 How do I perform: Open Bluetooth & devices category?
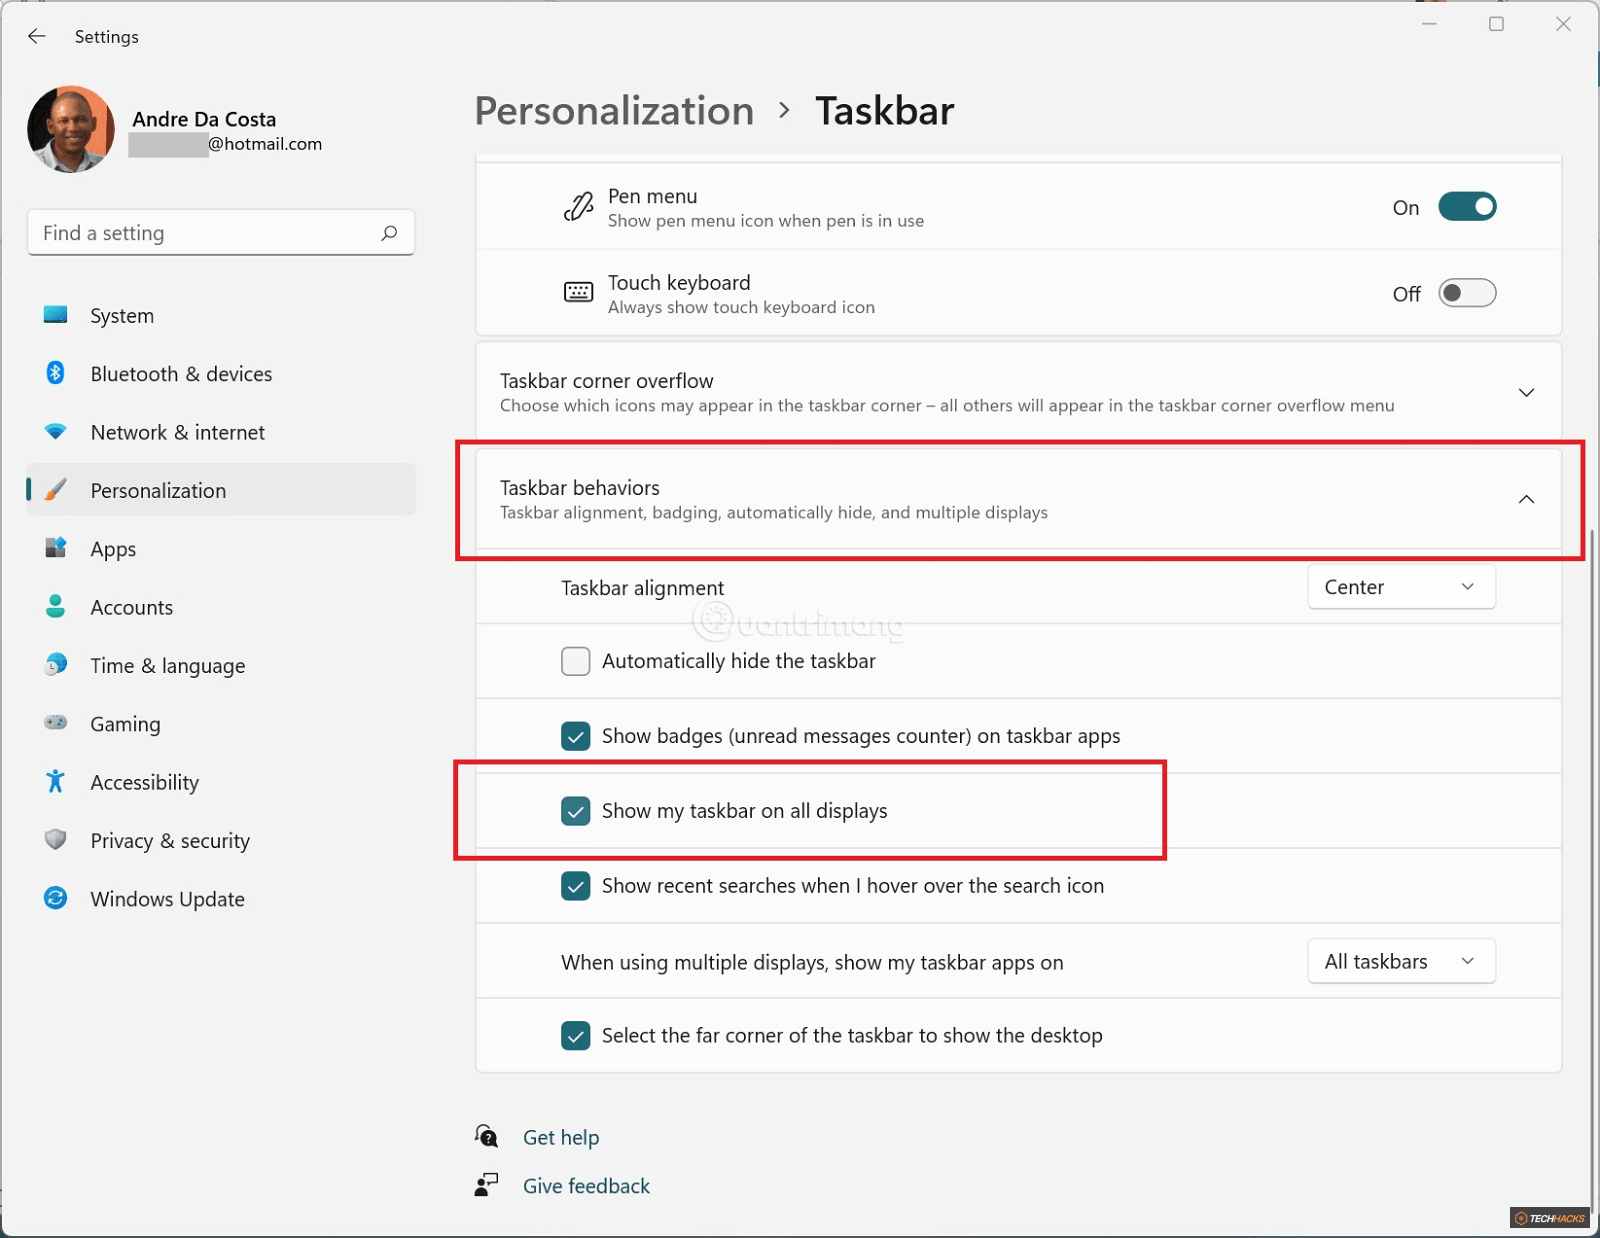[221, 373]
